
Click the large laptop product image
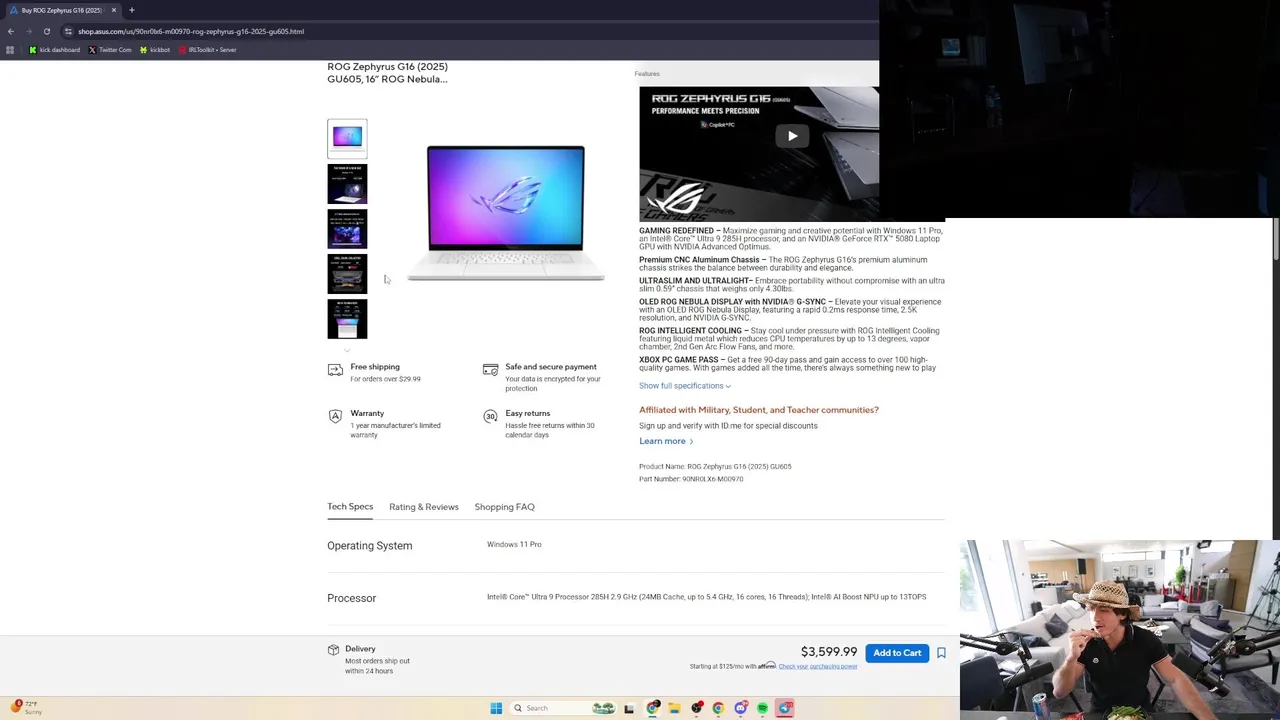point(506,213)
